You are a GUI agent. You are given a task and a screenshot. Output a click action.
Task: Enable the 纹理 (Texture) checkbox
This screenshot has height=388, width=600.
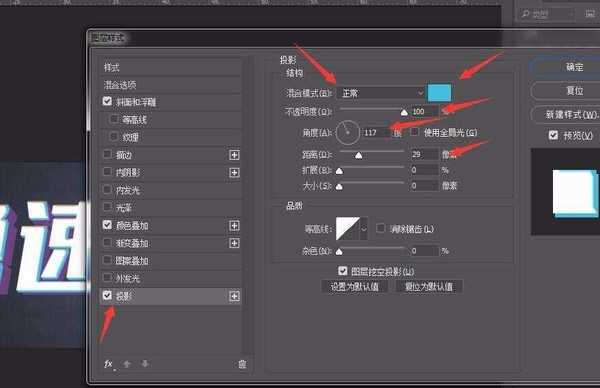[114, 137]
